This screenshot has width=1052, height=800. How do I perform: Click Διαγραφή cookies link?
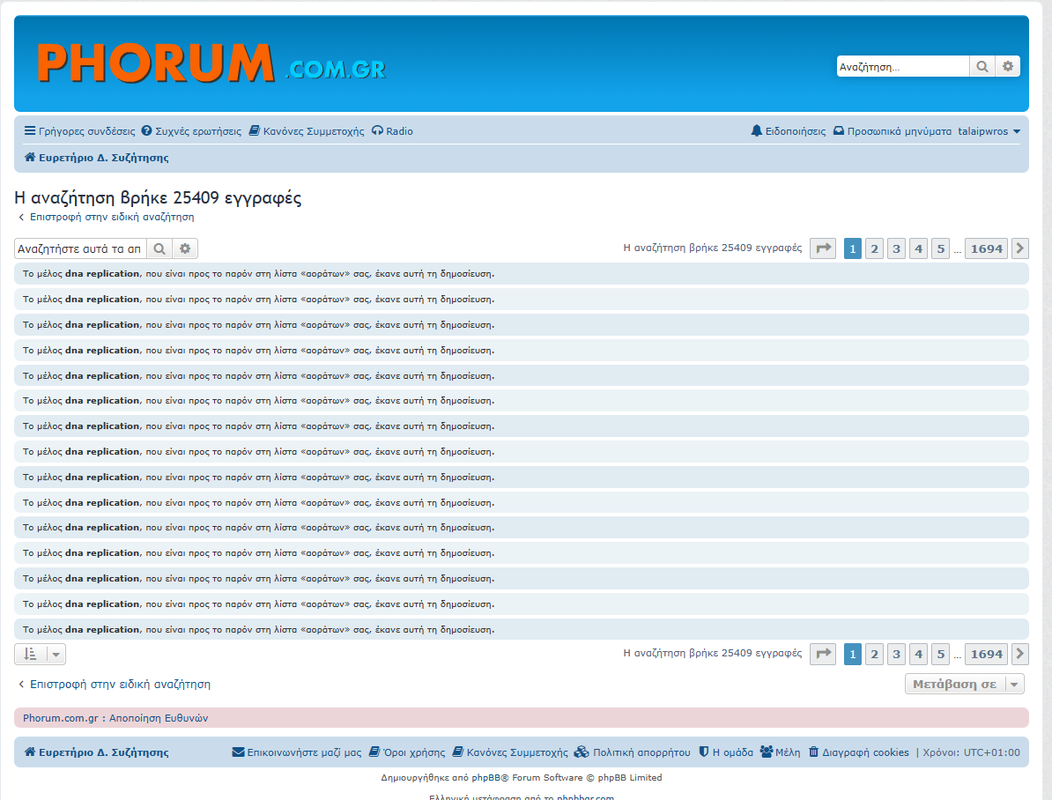(x=859, y=752)
